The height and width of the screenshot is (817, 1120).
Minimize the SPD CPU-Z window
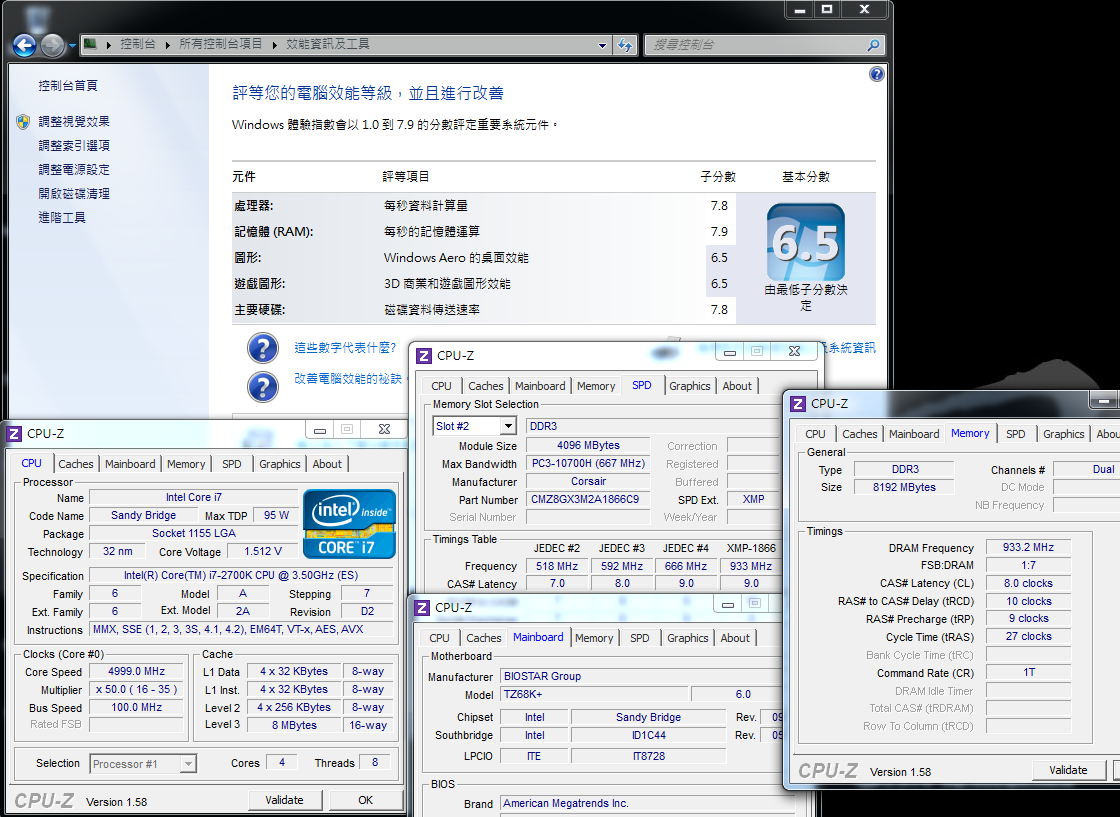point(729,351)
